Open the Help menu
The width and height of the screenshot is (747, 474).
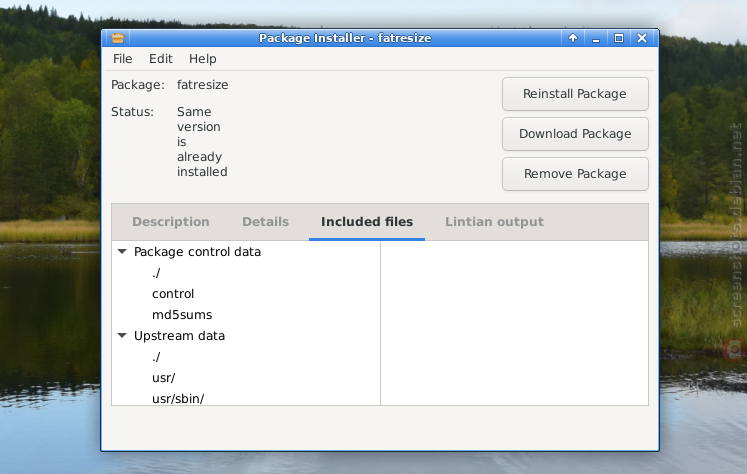click(x=202, y=59)
